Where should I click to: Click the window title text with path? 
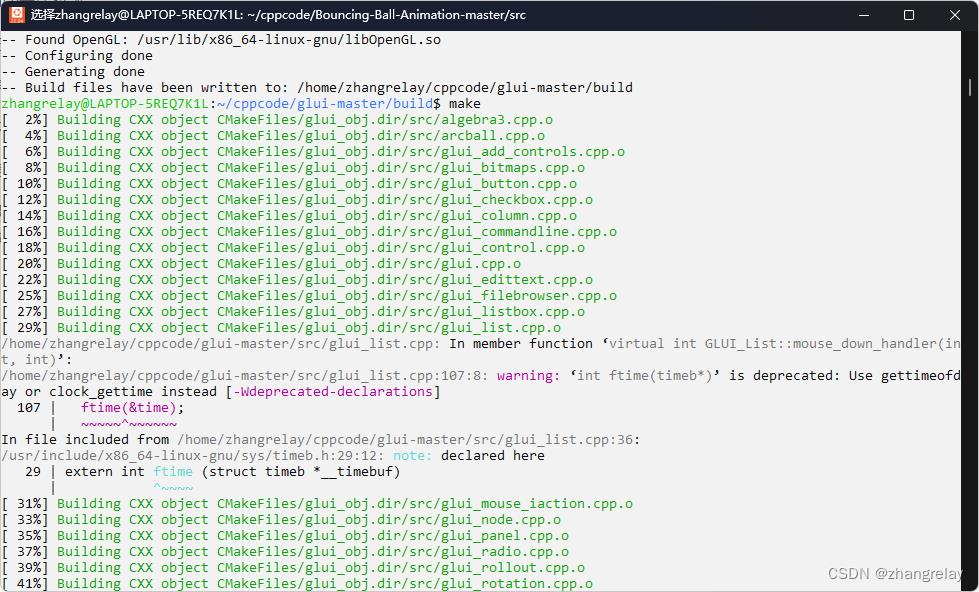click(x=278, y=15)
